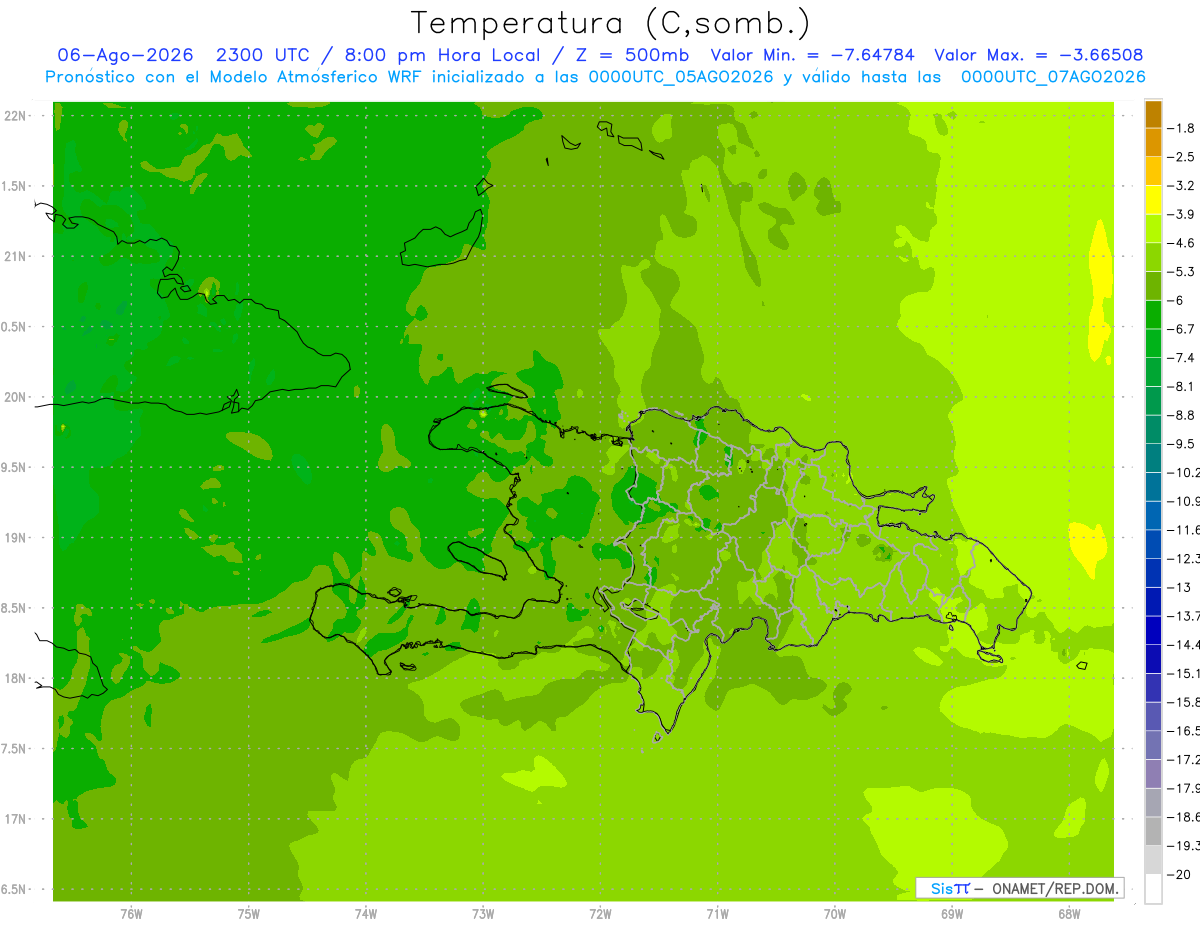The width and height of the screenshot is (1200, 927).
Task: Click the '71W' longitude axis label
Action: (x=717, y=914)
